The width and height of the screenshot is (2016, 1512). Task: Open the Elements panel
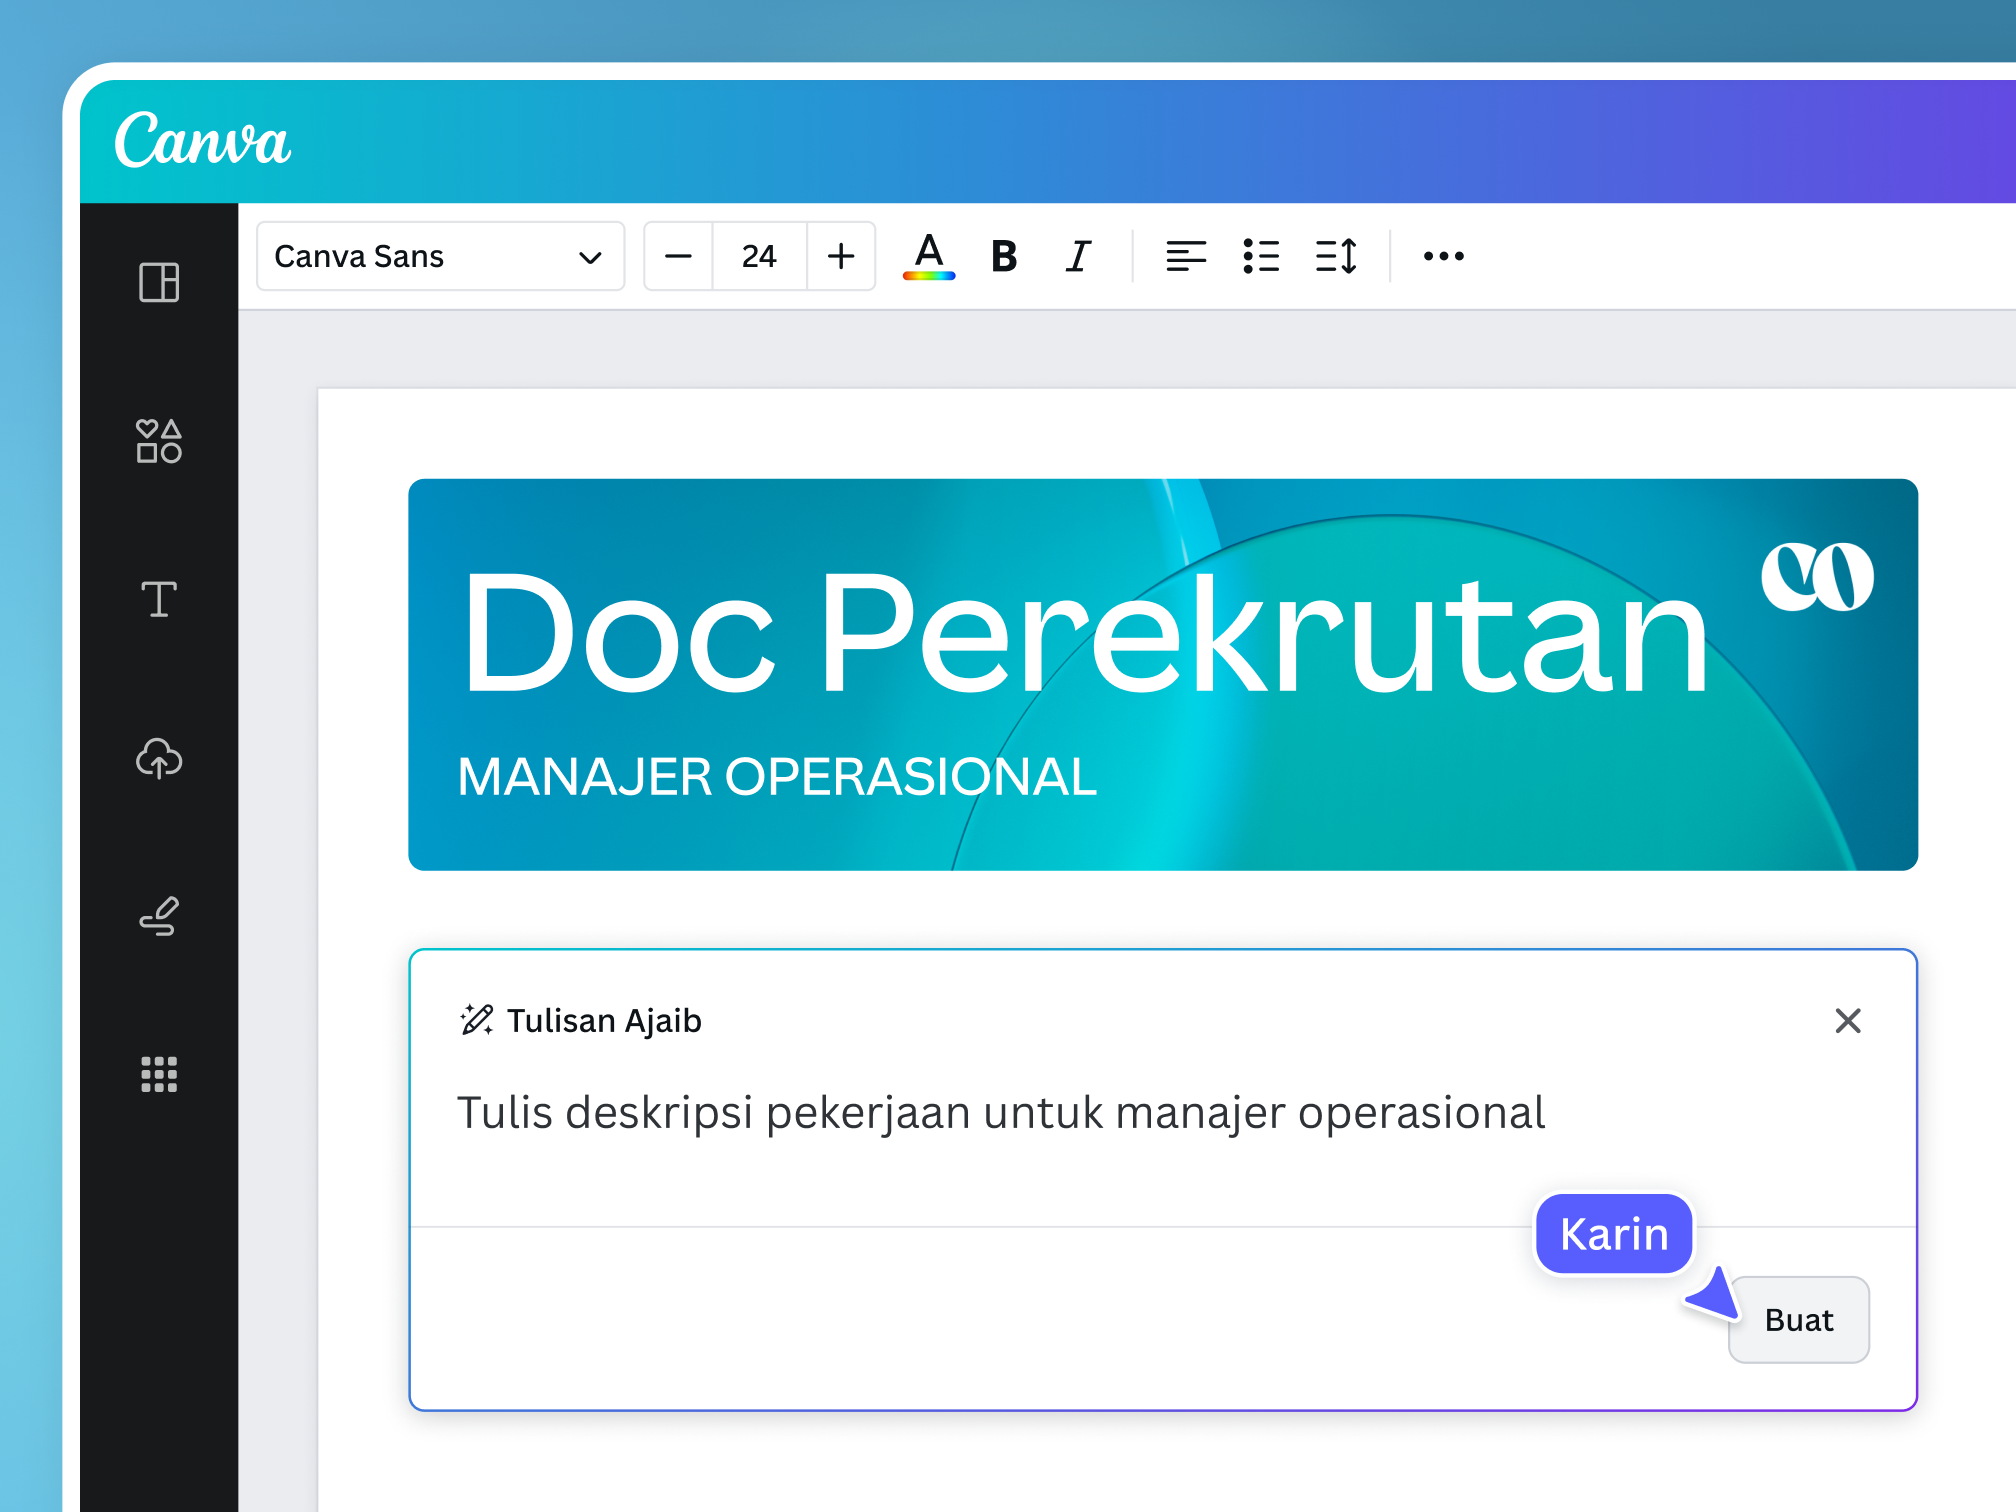(158, 440)
